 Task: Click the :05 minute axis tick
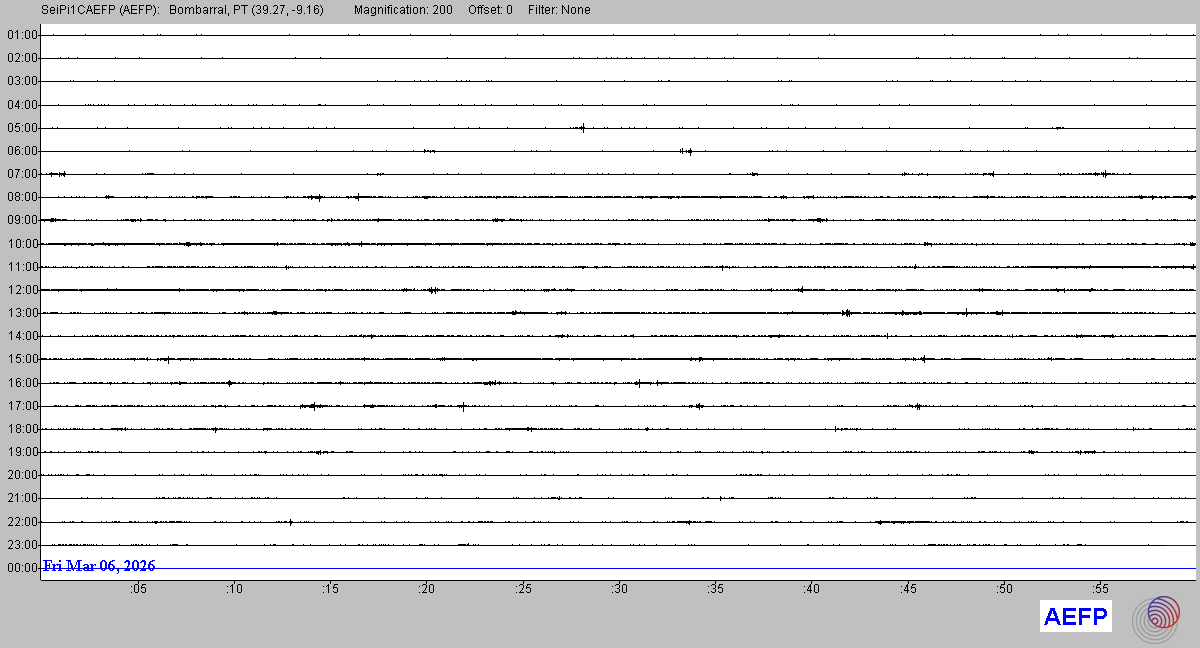coord(138,589)
